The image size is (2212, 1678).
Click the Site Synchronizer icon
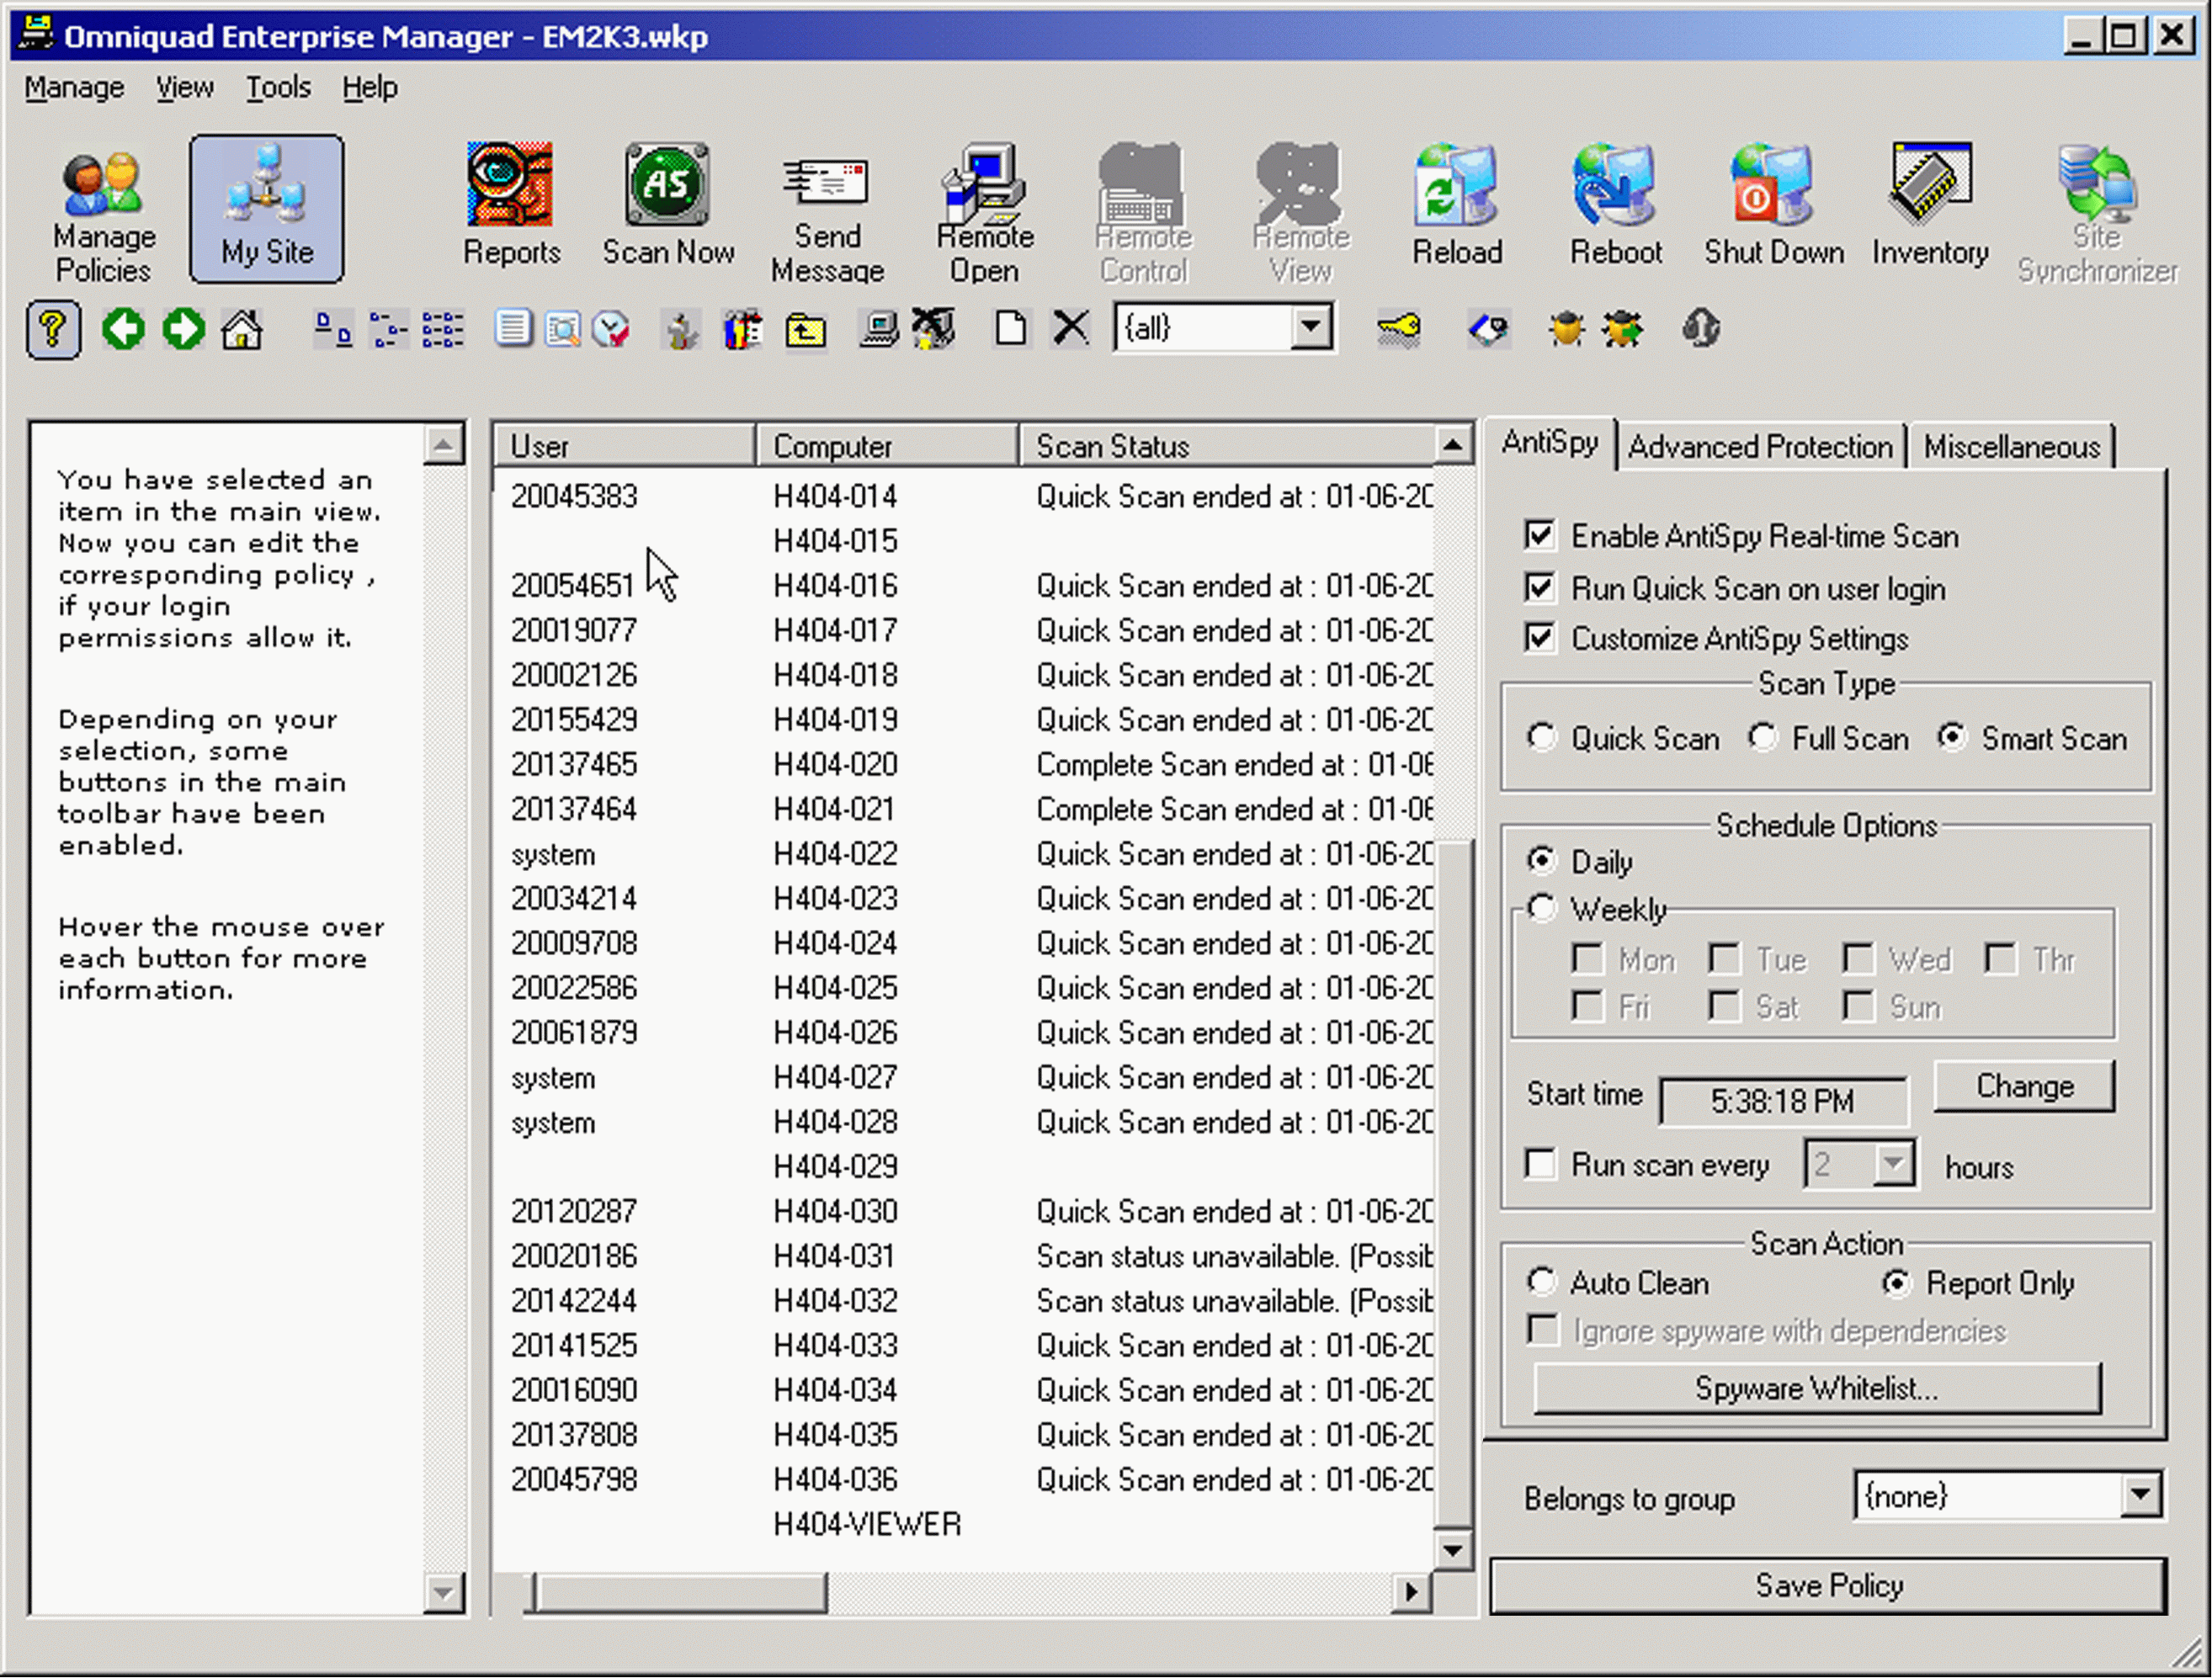coord(2097,214)
